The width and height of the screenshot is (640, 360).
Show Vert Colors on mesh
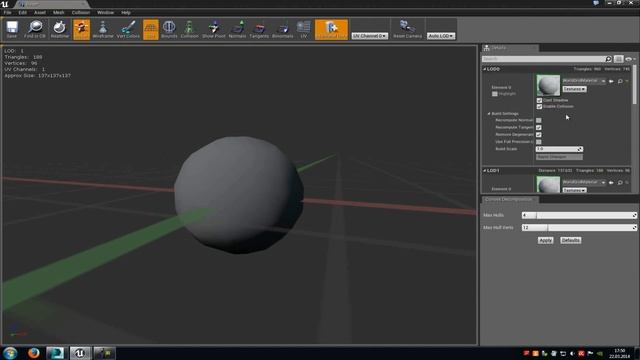pos(128,29)
